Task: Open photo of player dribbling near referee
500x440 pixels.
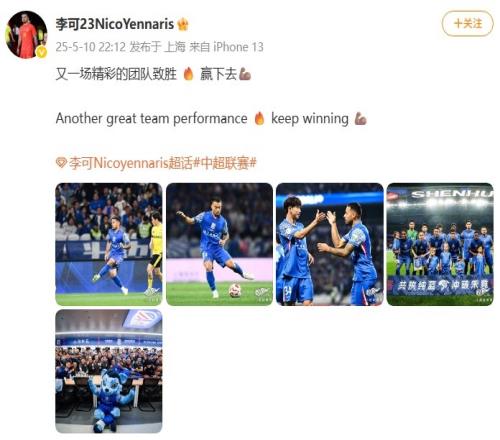Action: point(109,244)
